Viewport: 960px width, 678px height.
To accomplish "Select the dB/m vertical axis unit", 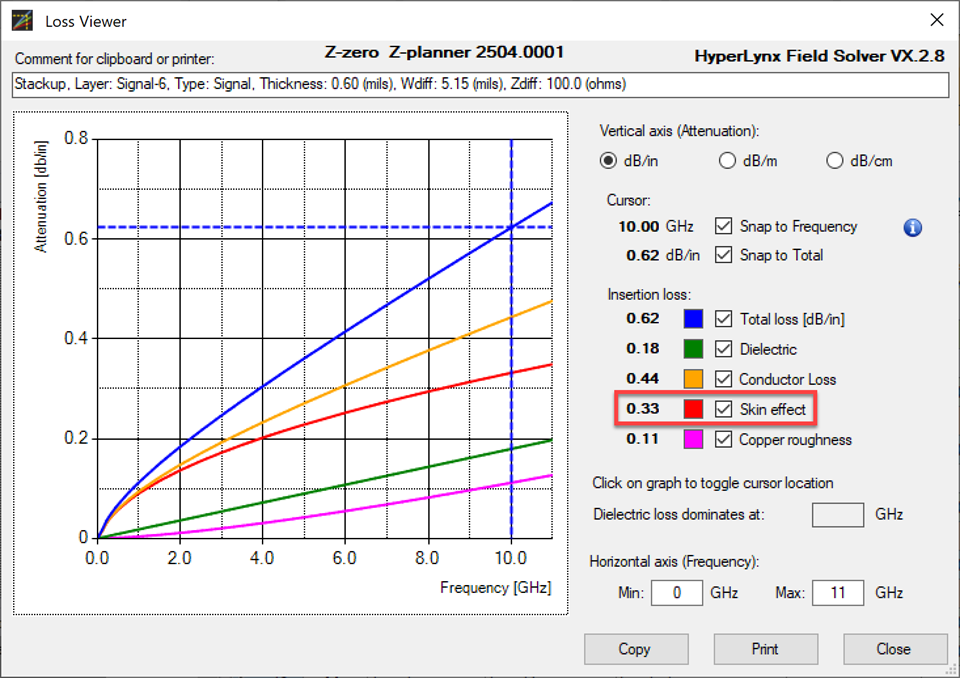I will pos(728,160).
